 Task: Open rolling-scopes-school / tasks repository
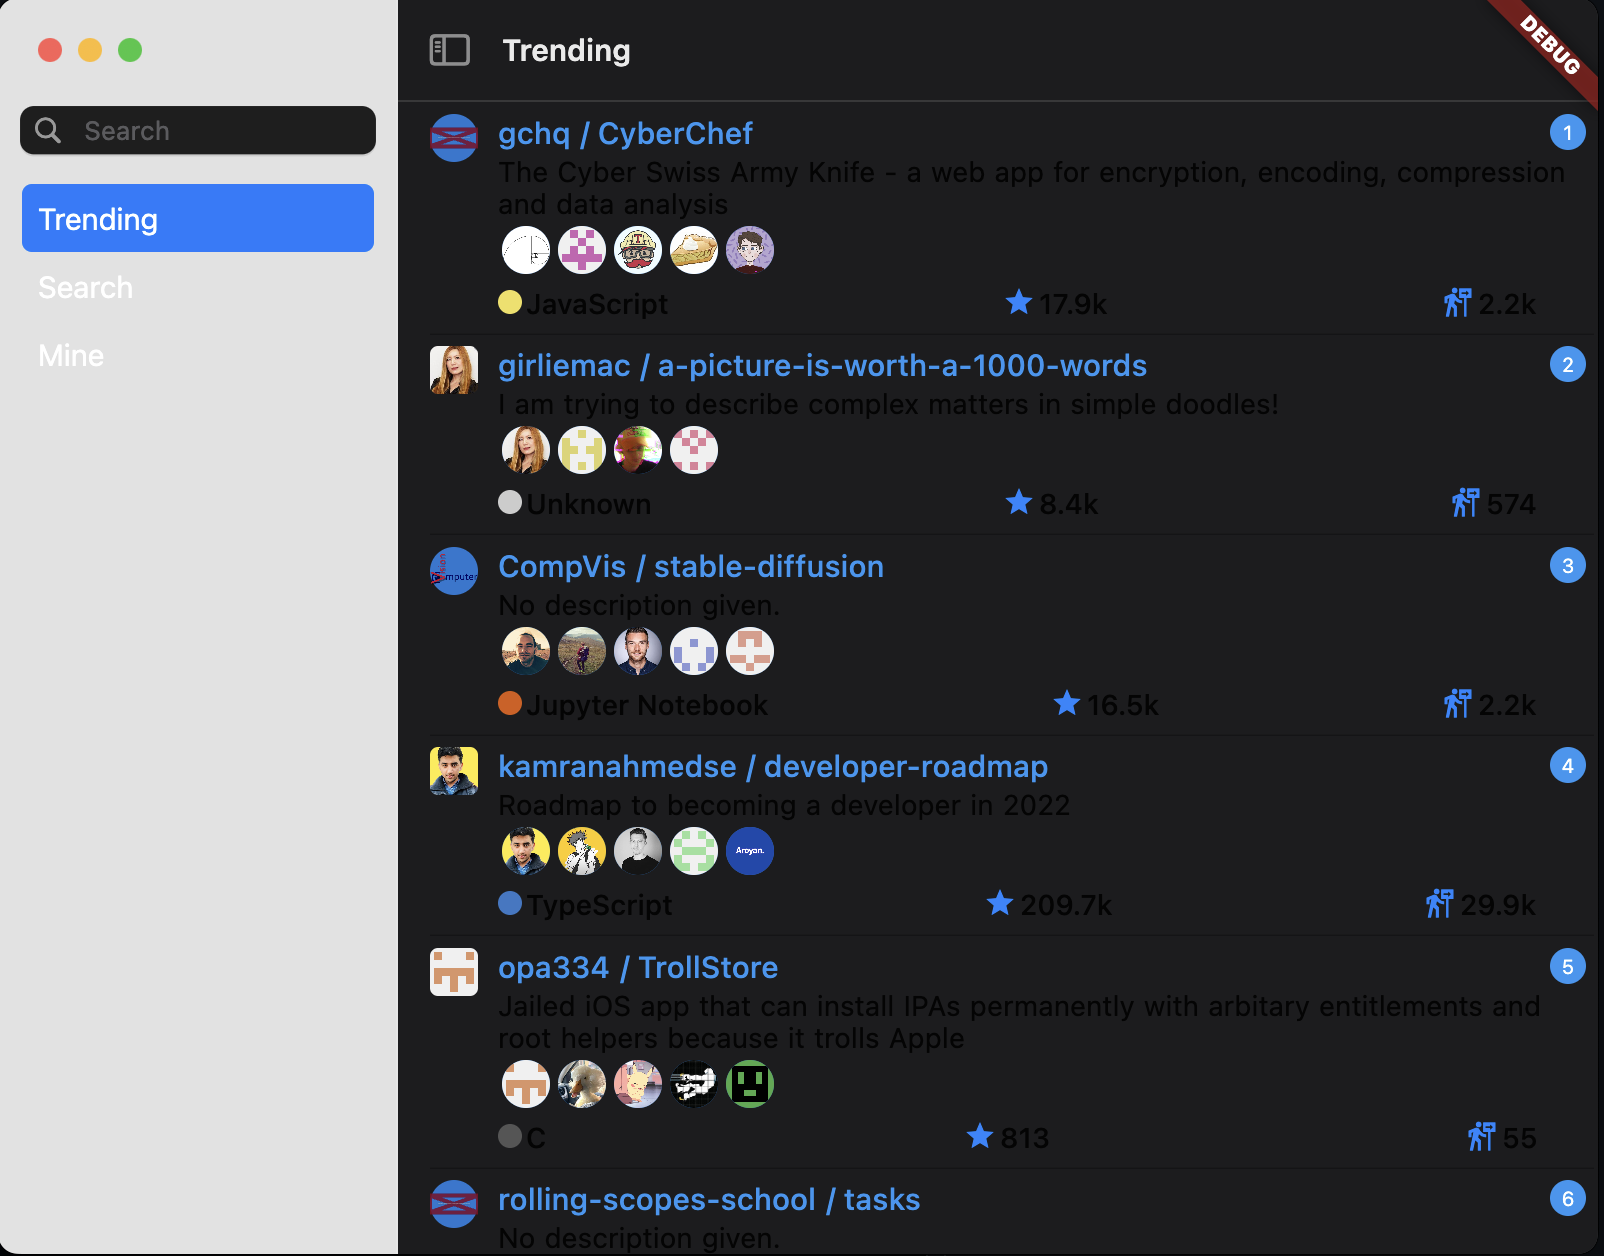pyautogui.click(x=709, y=1199)
